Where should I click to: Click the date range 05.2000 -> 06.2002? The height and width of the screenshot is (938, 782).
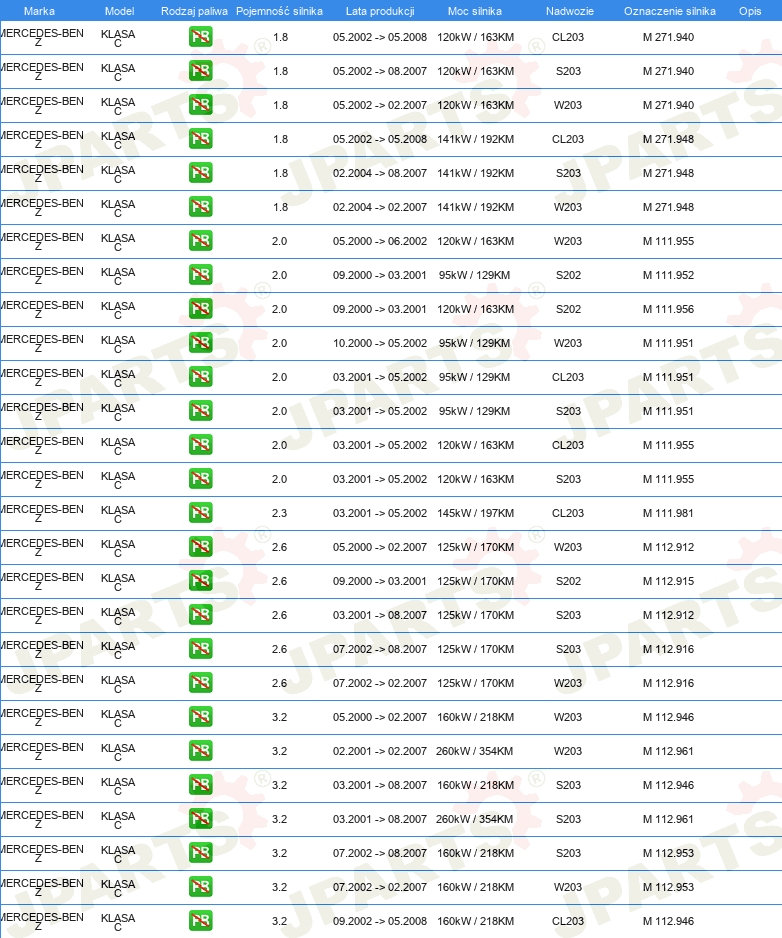380,241
